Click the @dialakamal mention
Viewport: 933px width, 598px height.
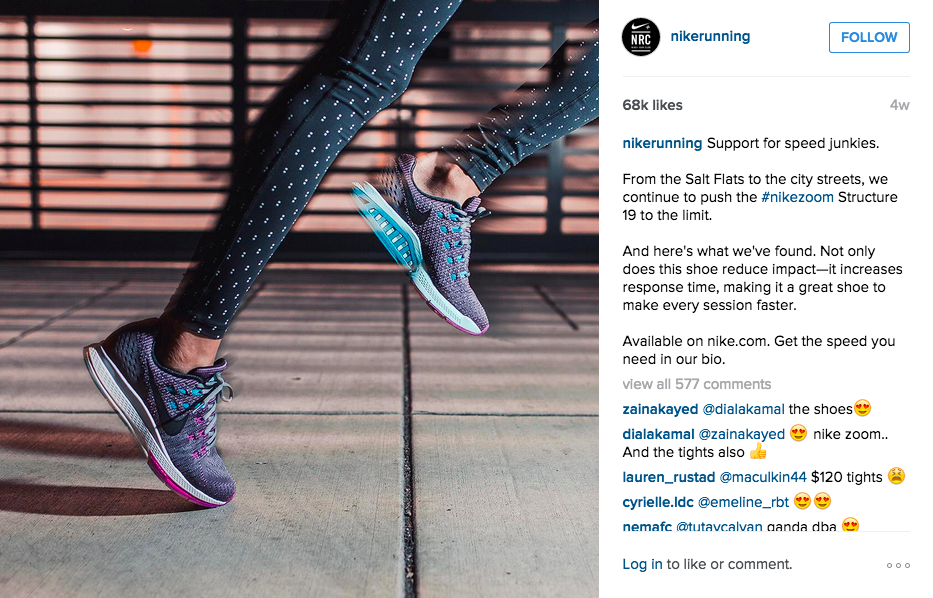[743, 409]
